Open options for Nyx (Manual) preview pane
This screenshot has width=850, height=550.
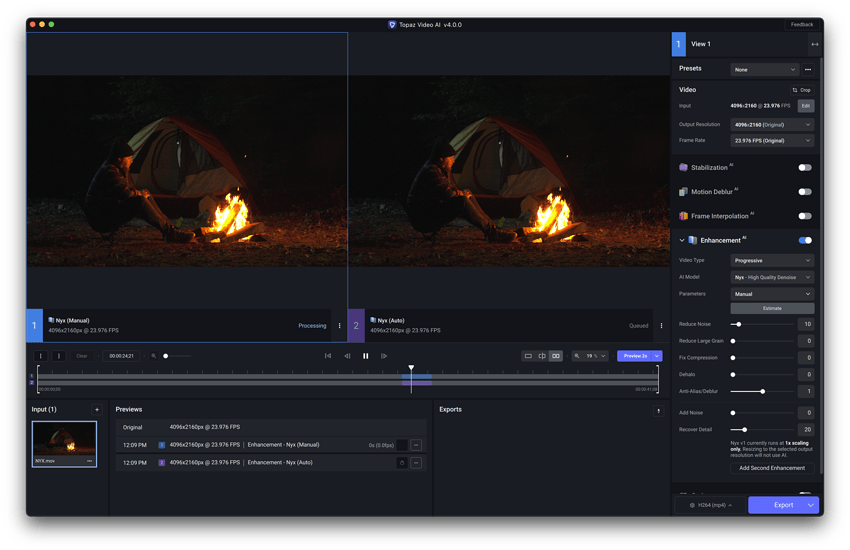point(340,325)
